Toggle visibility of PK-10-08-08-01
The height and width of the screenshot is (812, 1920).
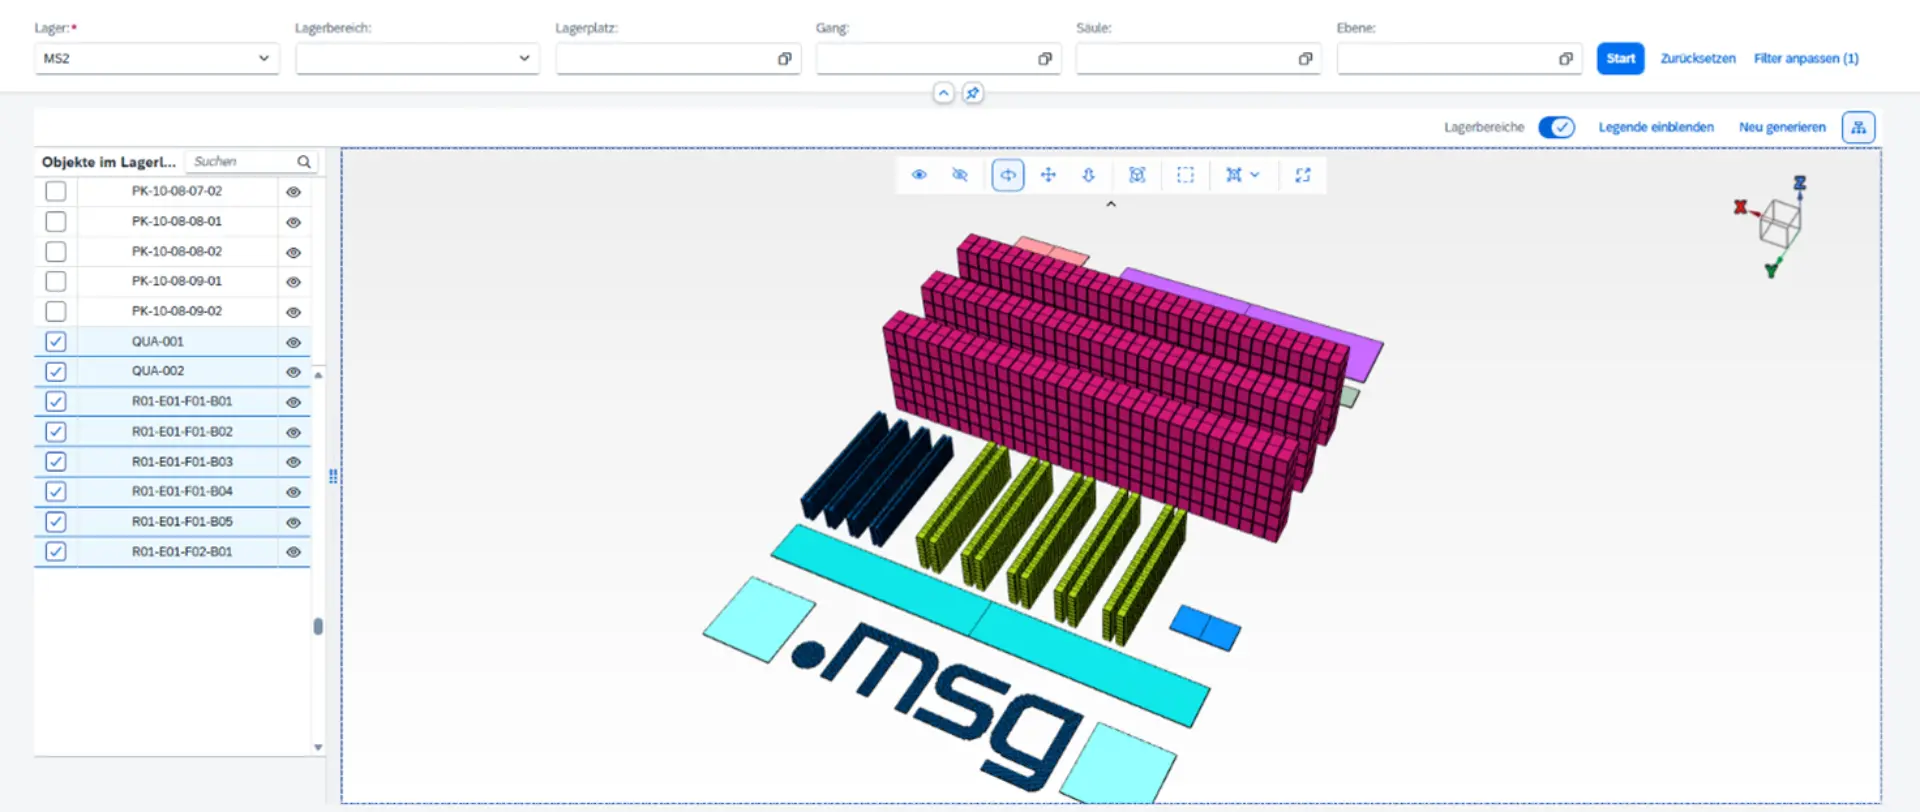click(293, 221)
